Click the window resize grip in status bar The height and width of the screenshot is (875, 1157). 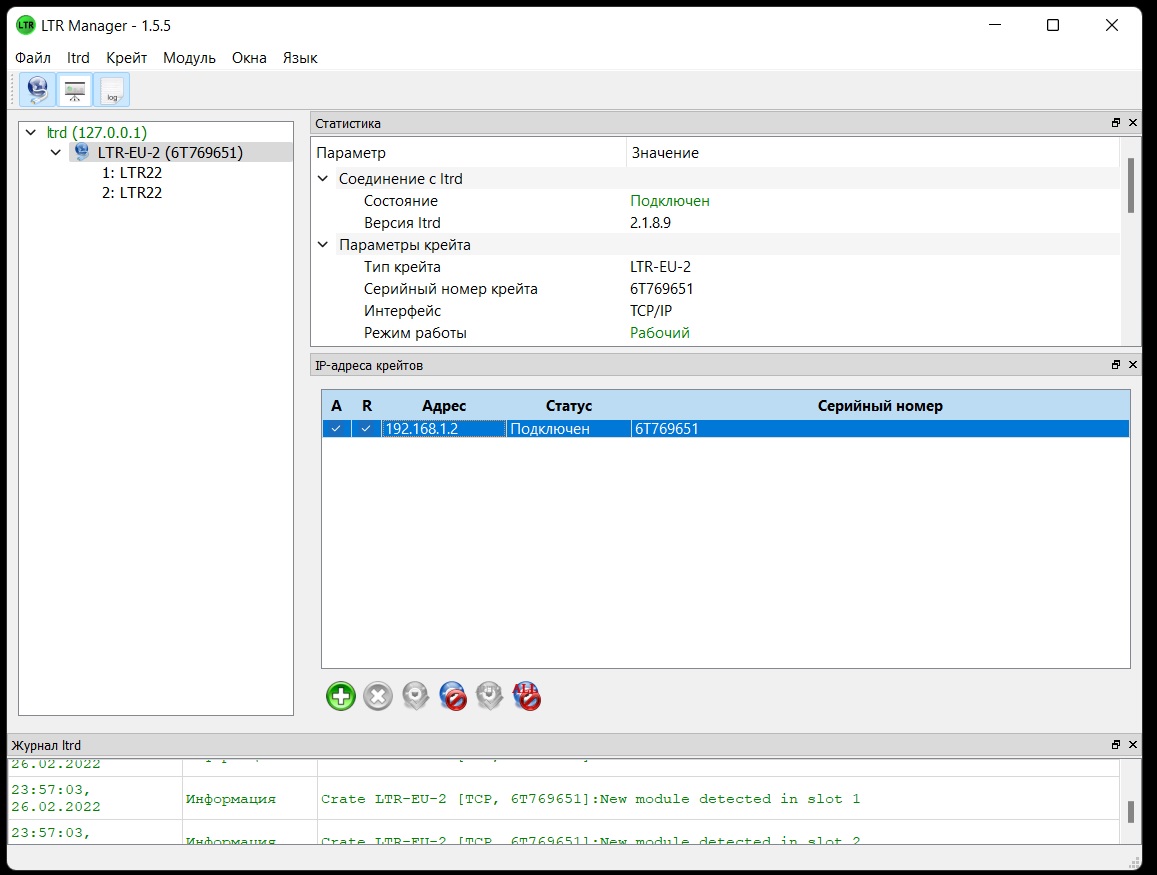(1135, 862)
